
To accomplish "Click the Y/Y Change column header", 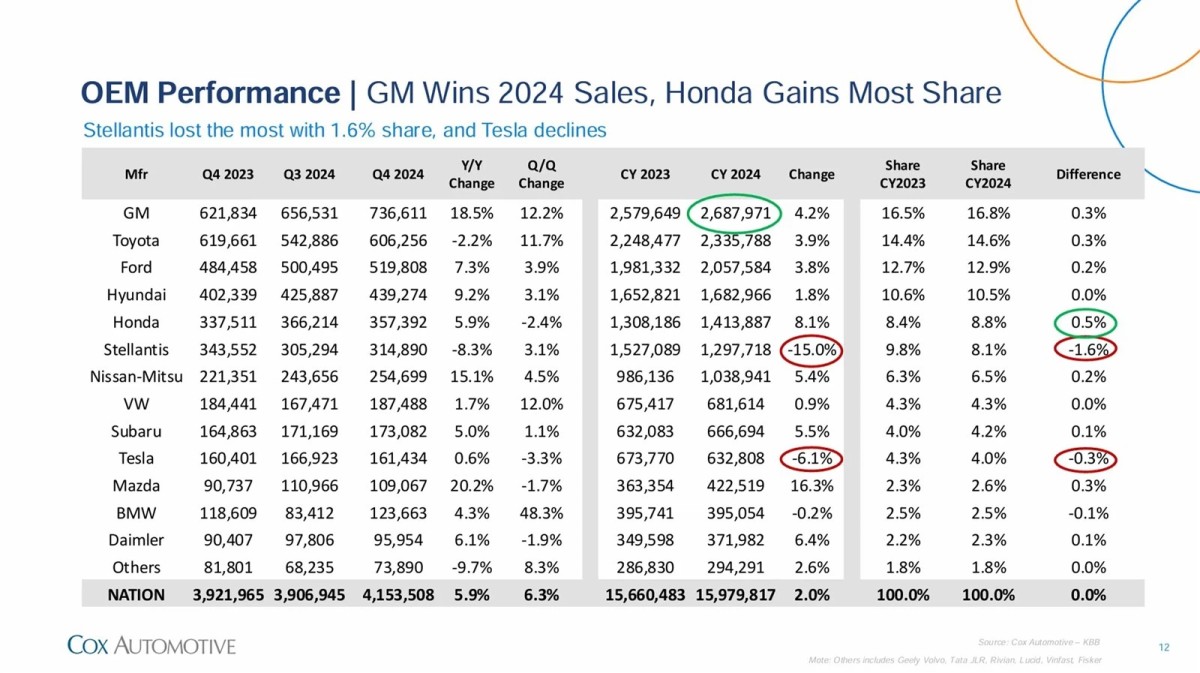I will (x=471, y=174).
